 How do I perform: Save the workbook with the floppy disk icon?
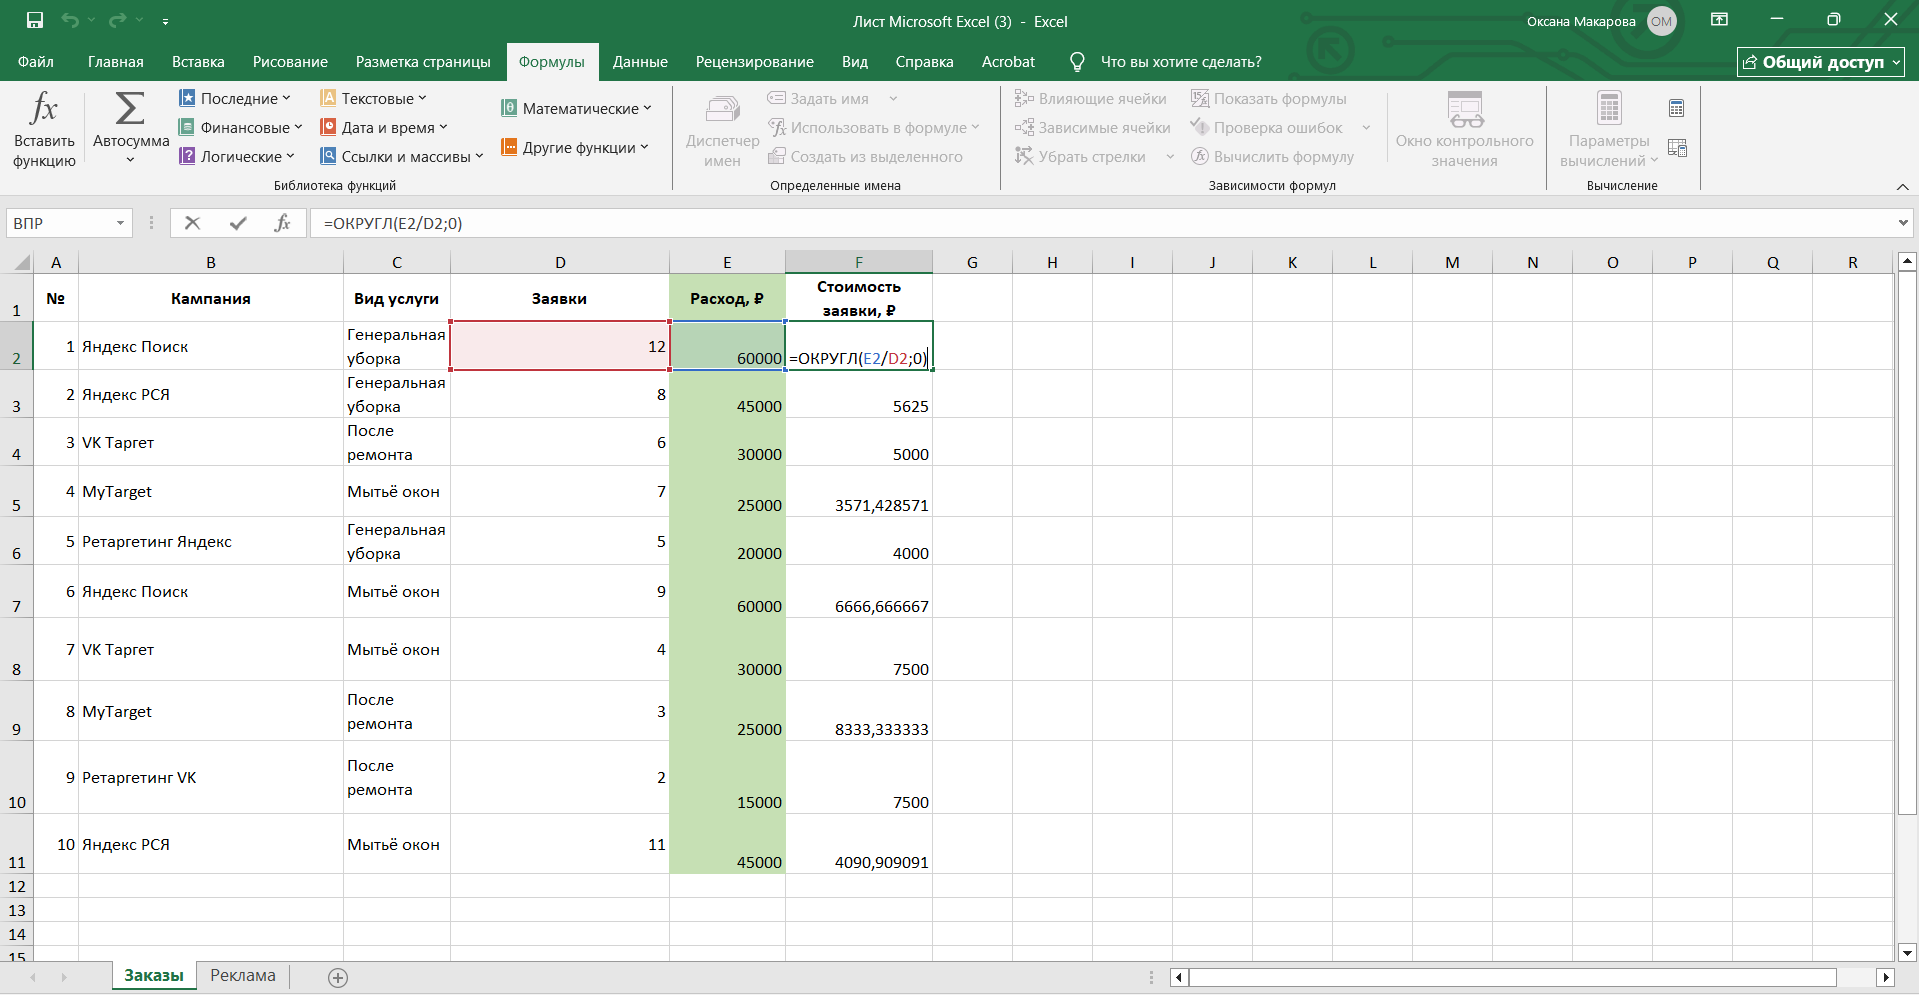click(x=35, y=20)
